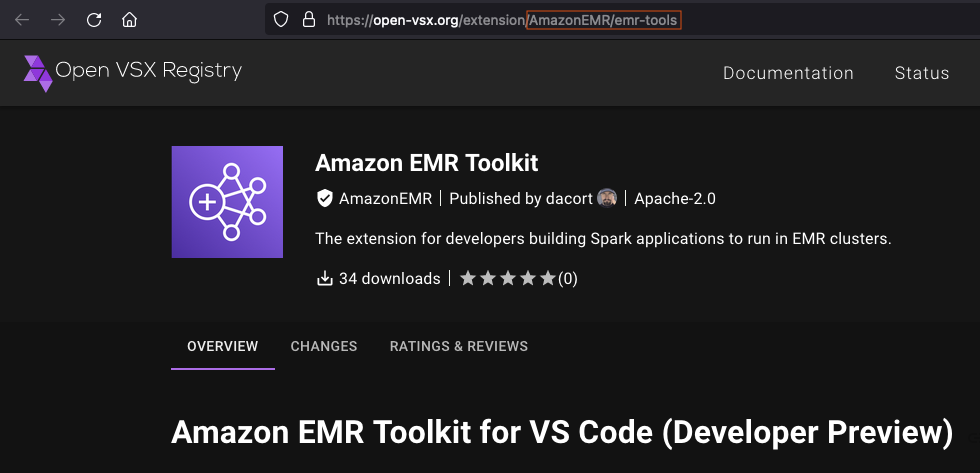The width and height of the screenshot is (980, 473).
Task: Click the Amazon EMR Toolkit extension icon
Action: [227, 202]
